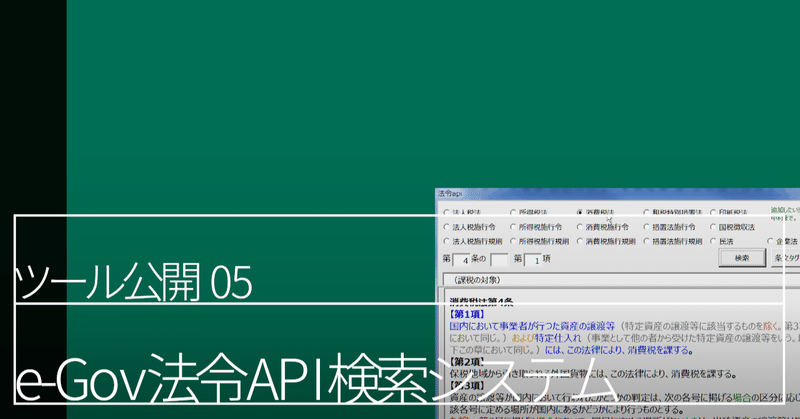Image resolution: width=800 pixels, height=419 pixels.
Task: Click the 法令api window title bar
Action: coord(617,194)
